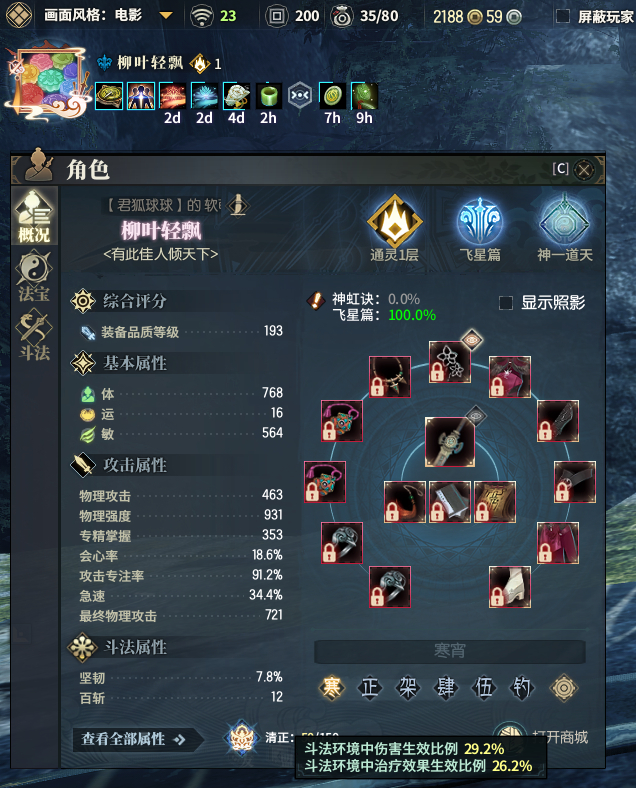Viewport: 636px width, 788px height.
Task: Click the 清正 lotus progress icon
Action: [x=242, y=738]
